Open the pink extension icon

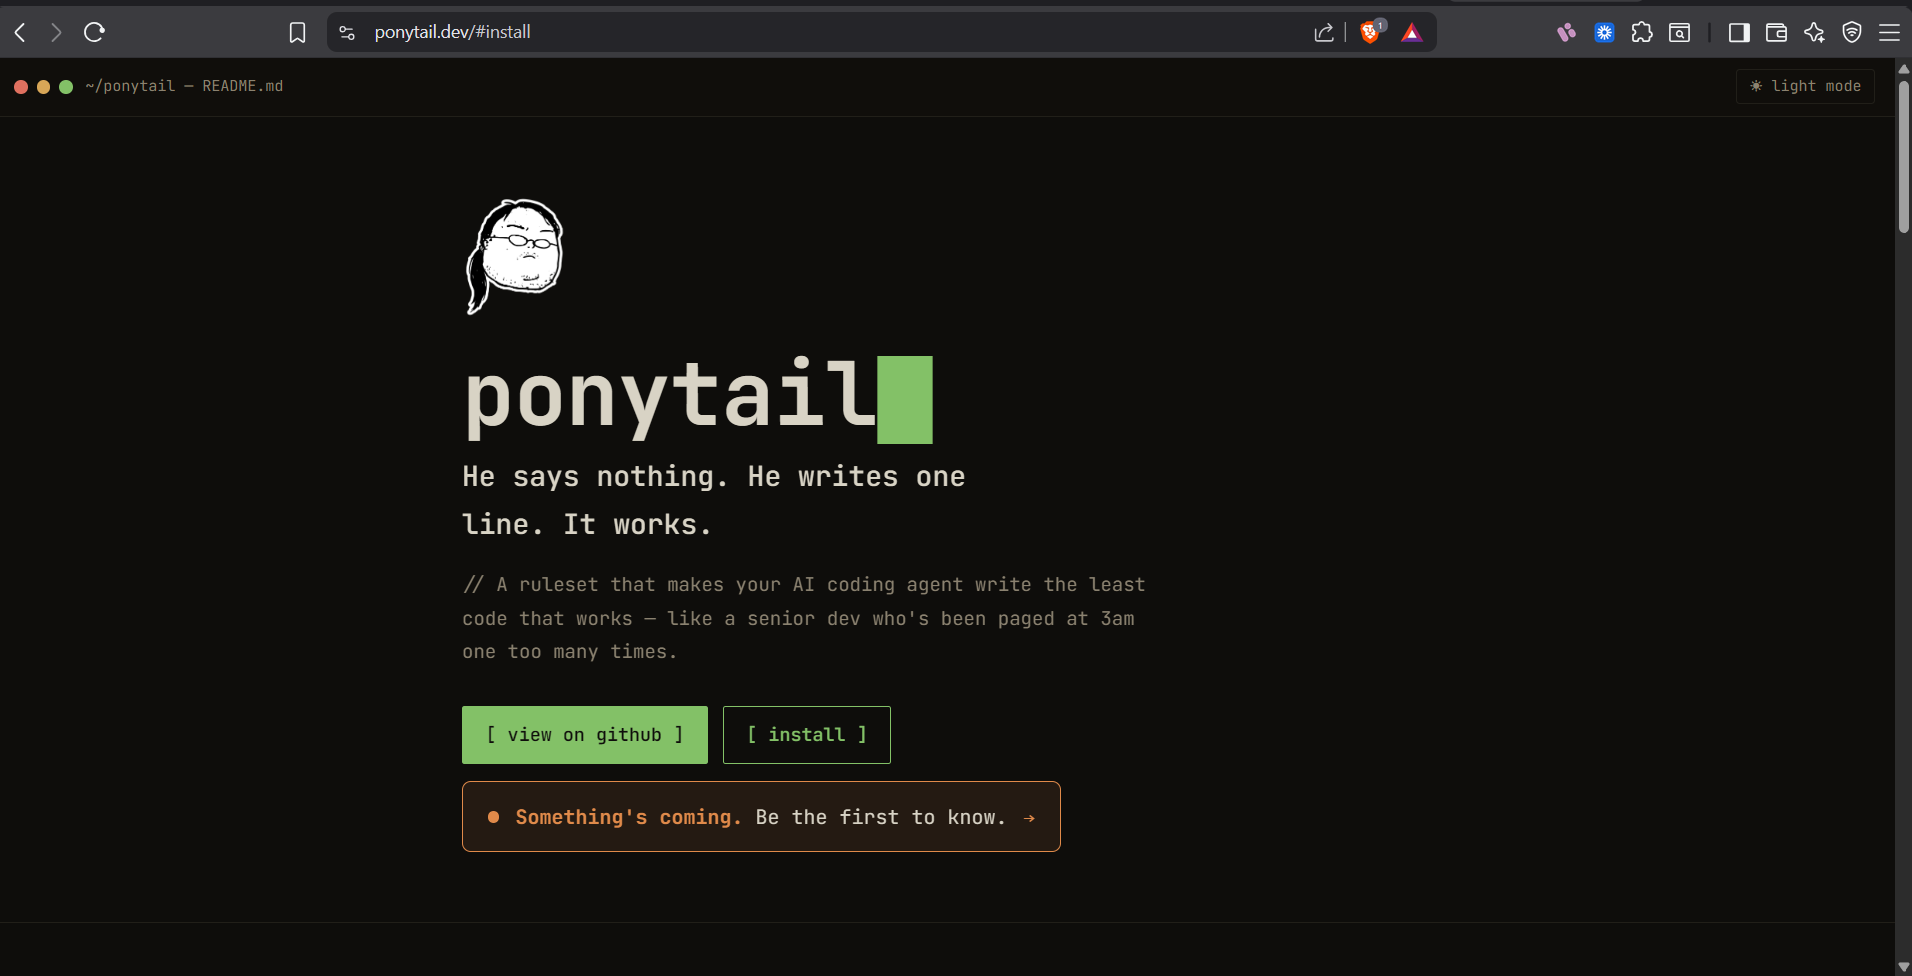[x=1566, y=33]
